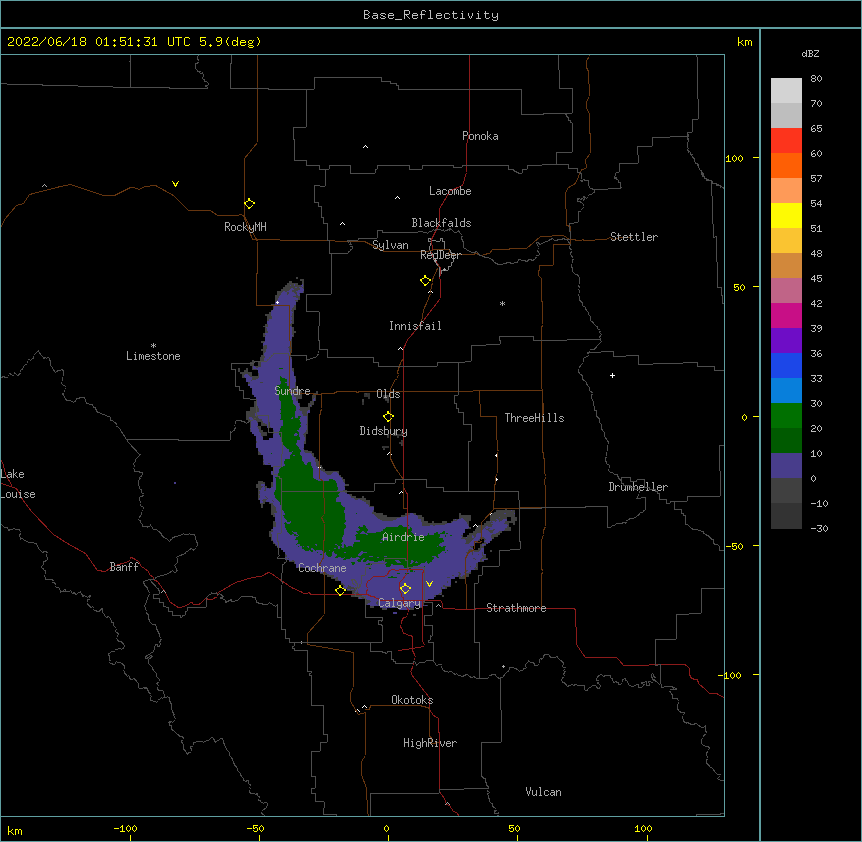Viewport: 862px width, 842px height.
Task: Click the Limestone map label
Action: point(153,356)
